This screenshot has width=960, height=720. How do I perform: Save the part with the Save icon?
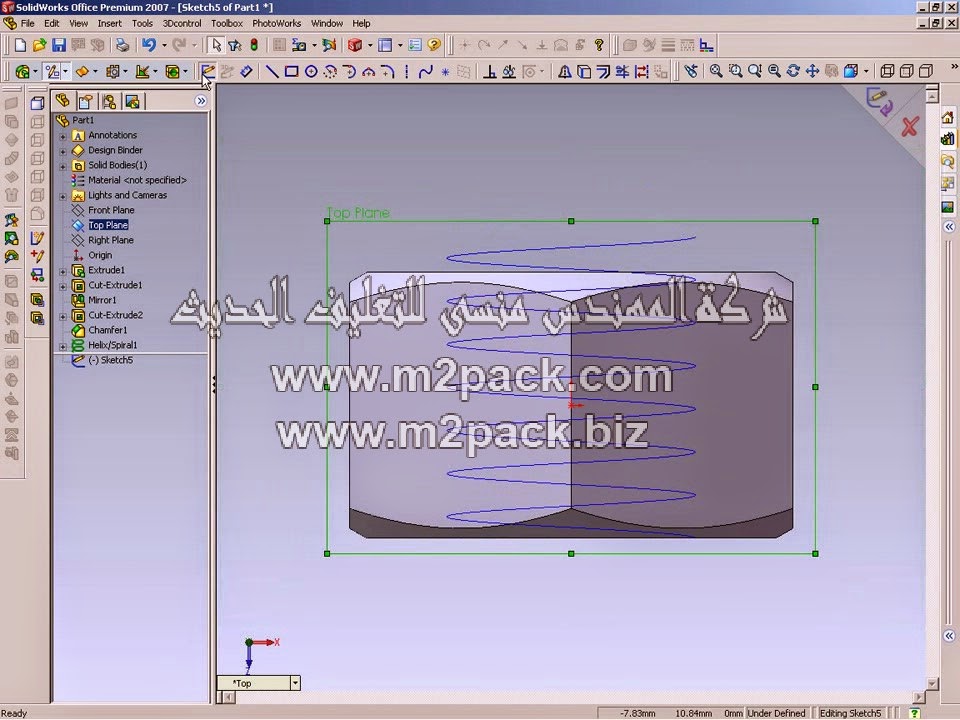[59, 45]
